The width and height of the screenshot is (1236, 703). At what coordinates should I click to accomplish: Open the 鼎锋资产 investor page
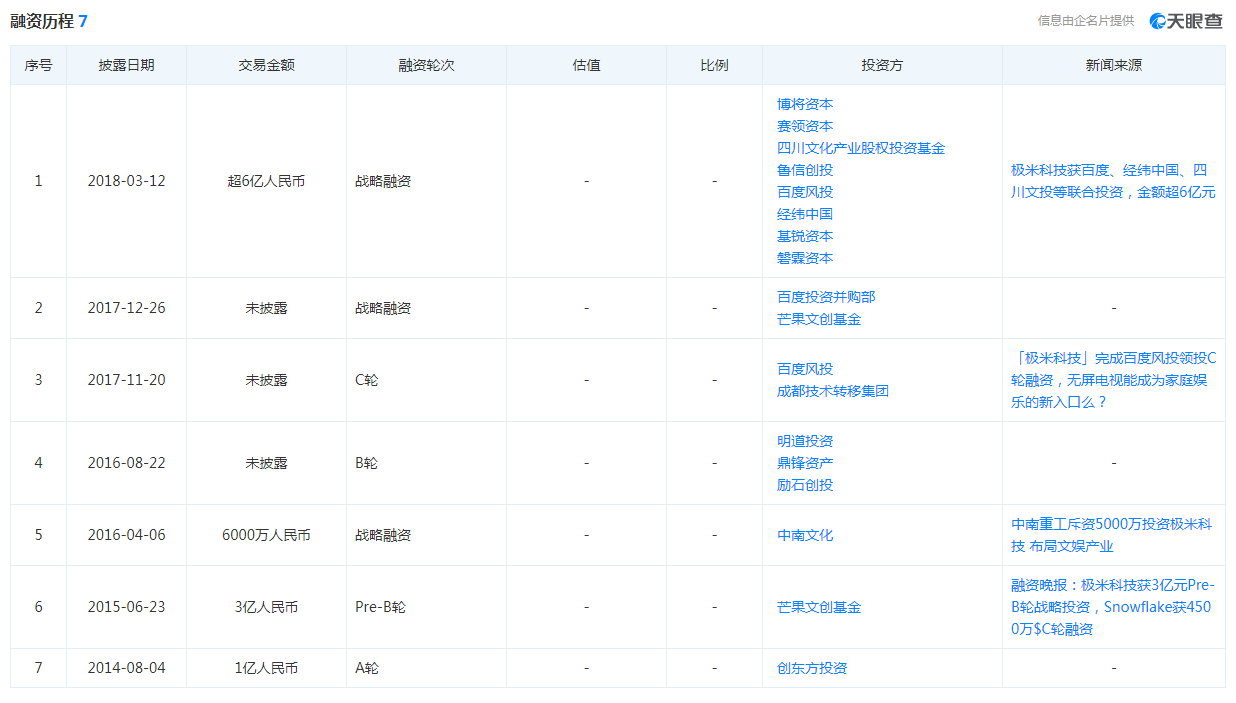click(805, 463)
